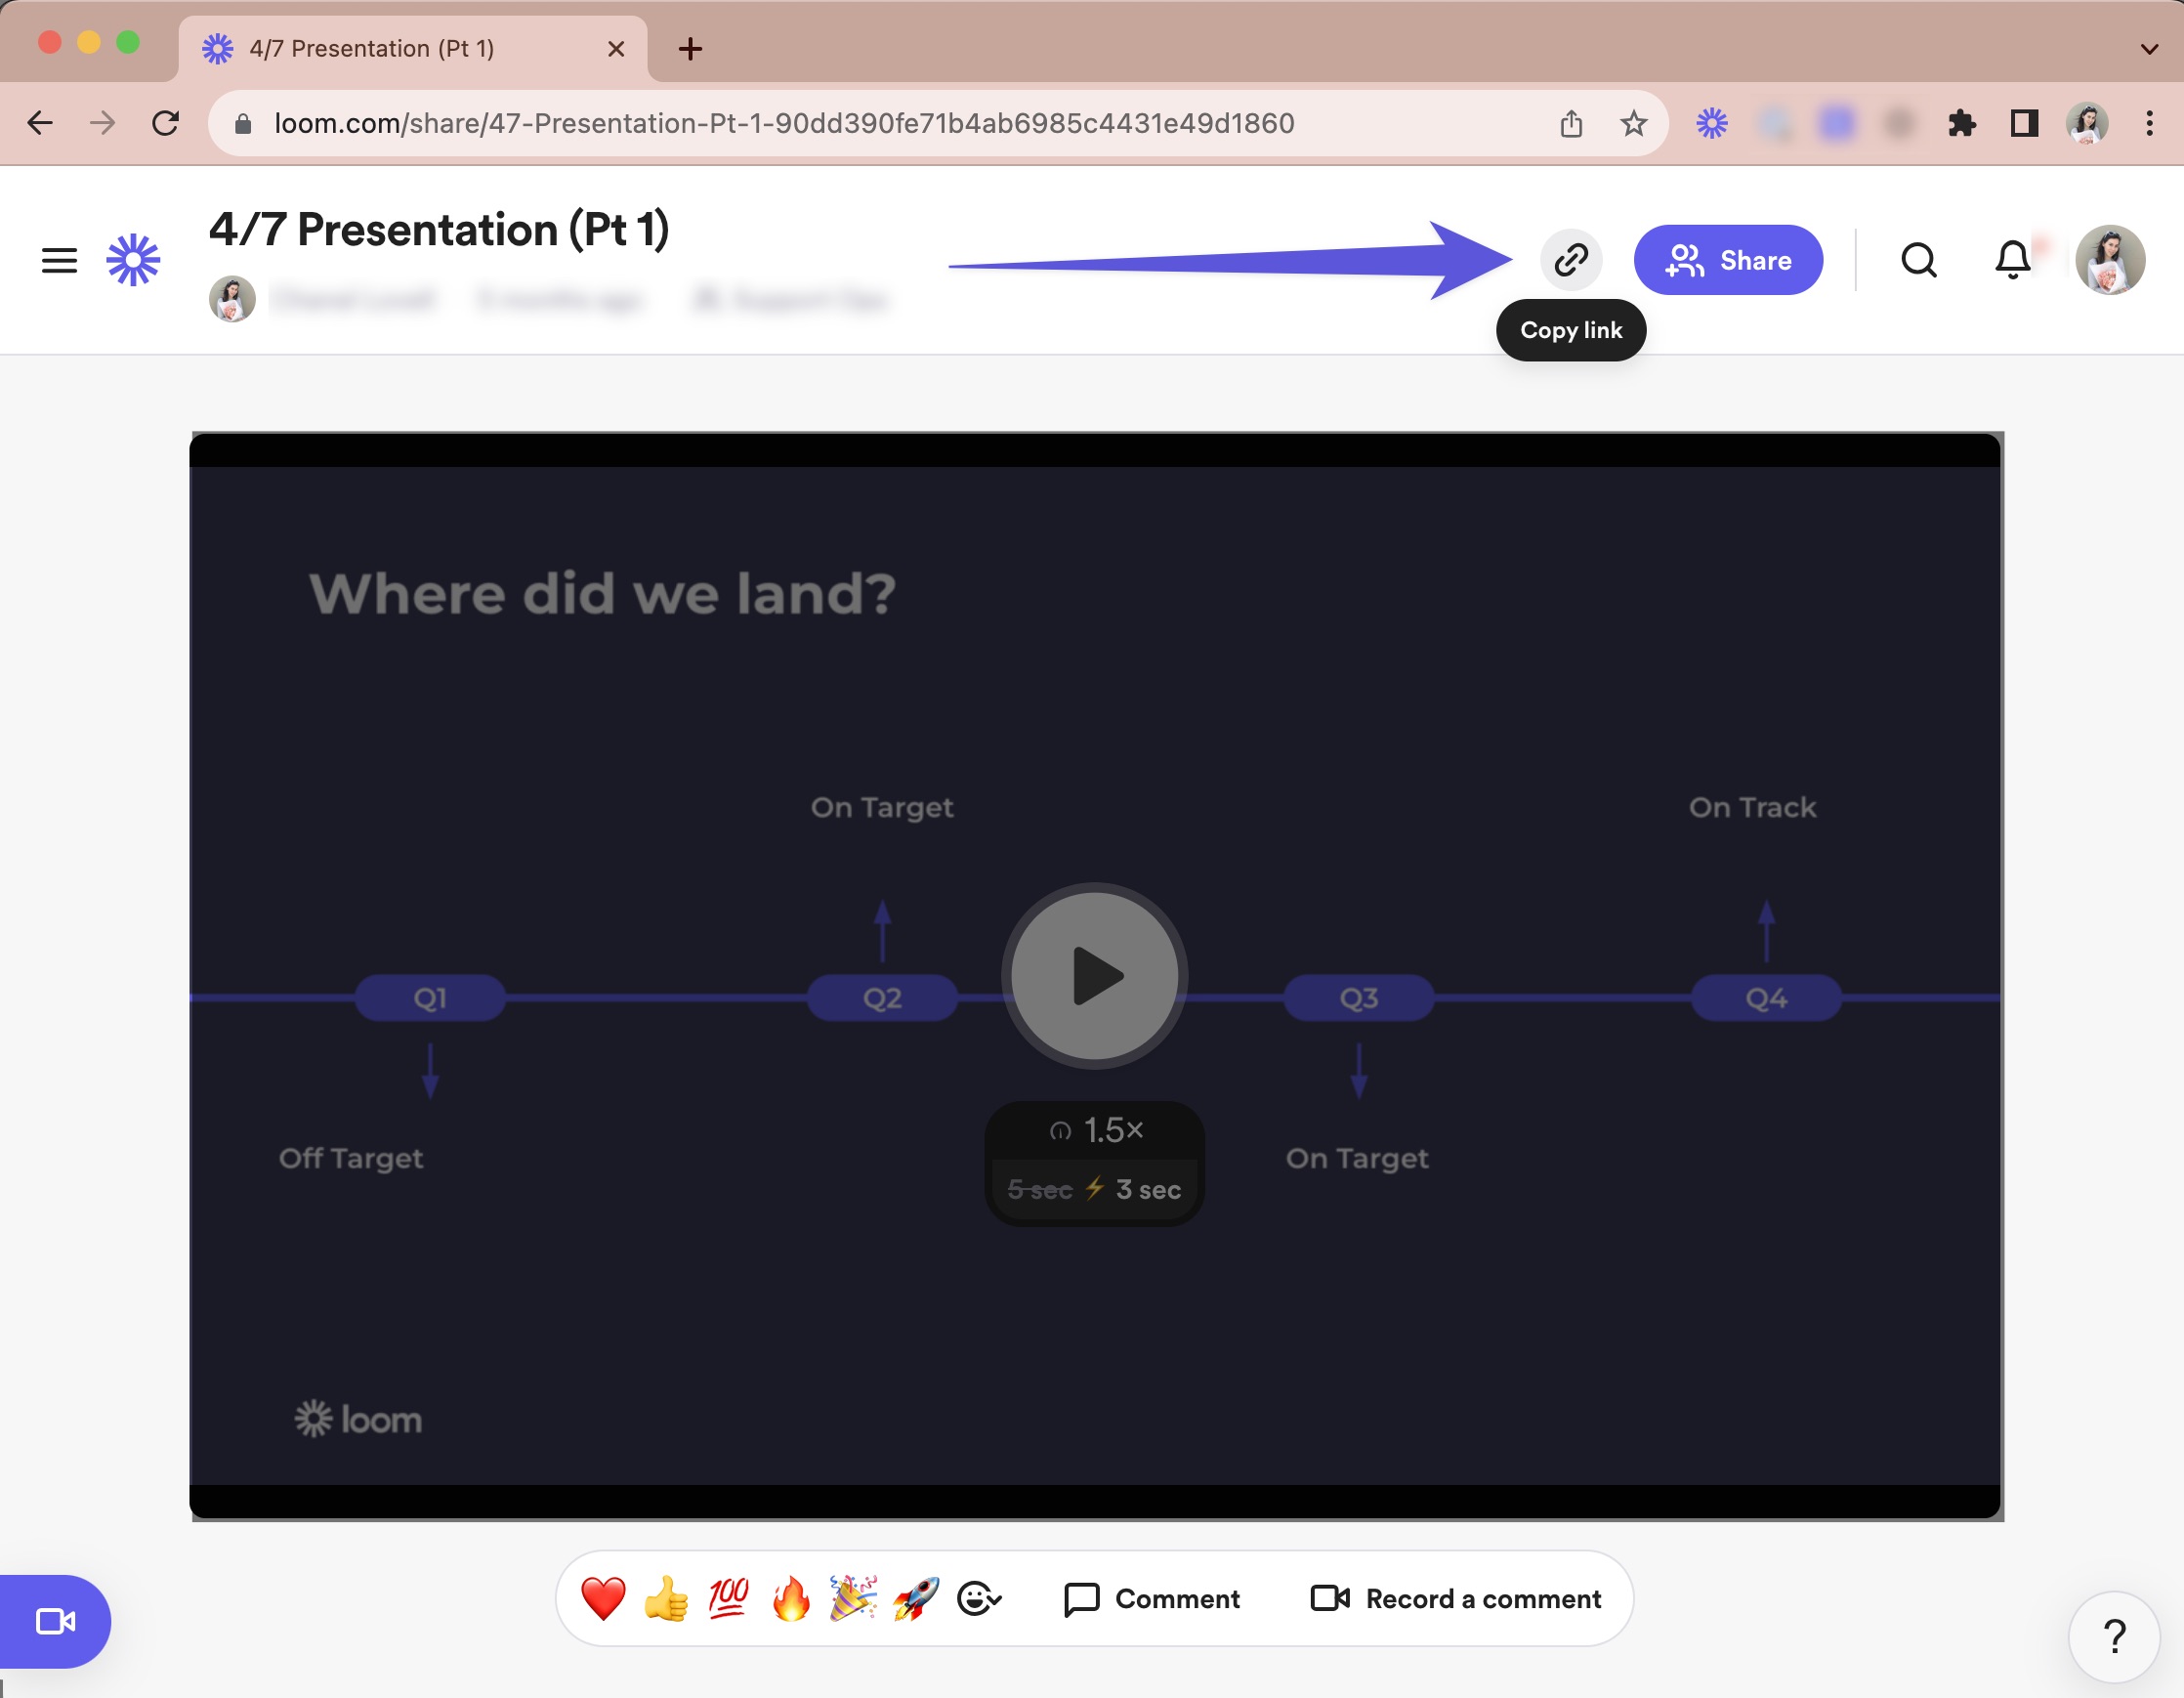
Task: Open the help question mark button
Action: (x=2113, y=1636)
